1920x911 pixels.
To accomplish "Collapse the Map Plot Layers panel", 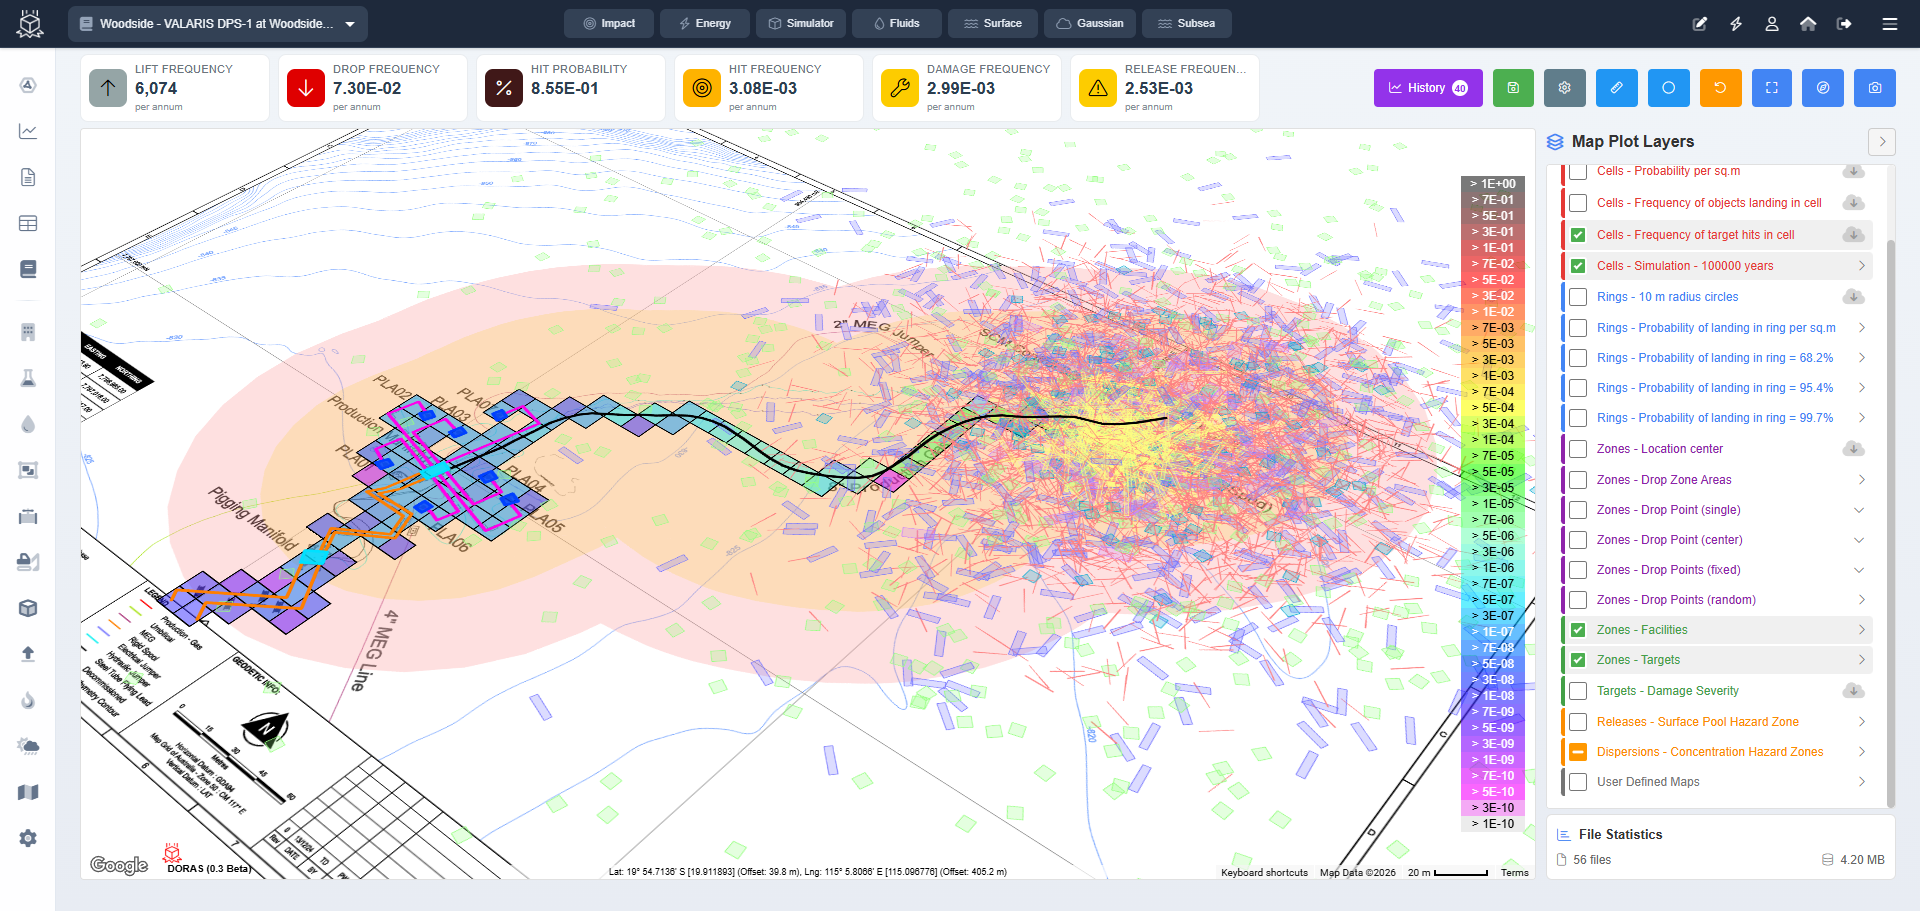I will (1882, 142).
